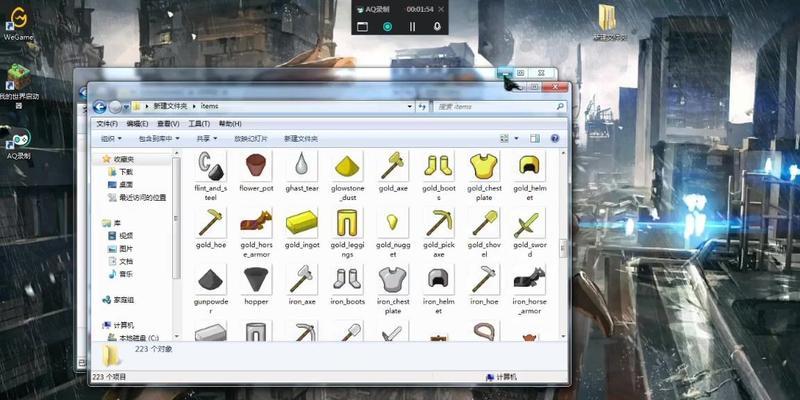Select the iron_axe file
The width and height of the screenshot is (800, 400).
(302, 279)
